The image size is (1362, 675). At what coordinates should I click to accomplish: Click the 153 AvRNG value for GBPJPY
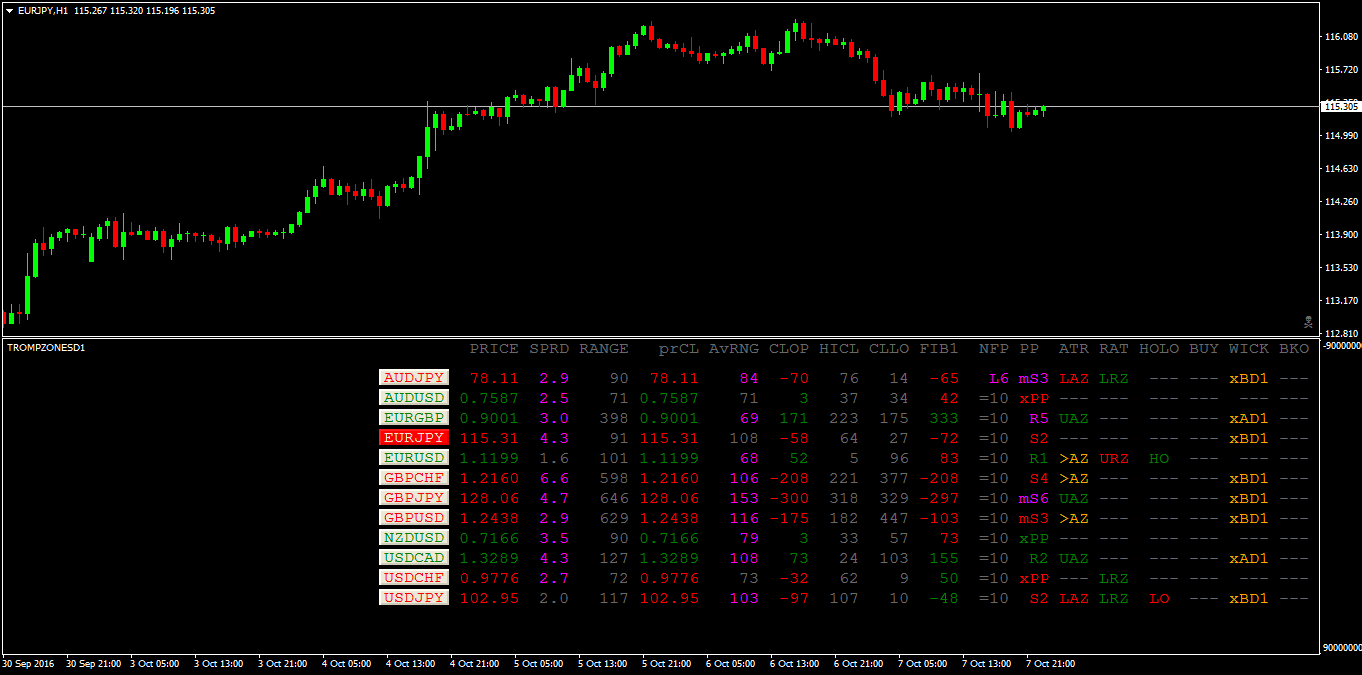[744, 499]
